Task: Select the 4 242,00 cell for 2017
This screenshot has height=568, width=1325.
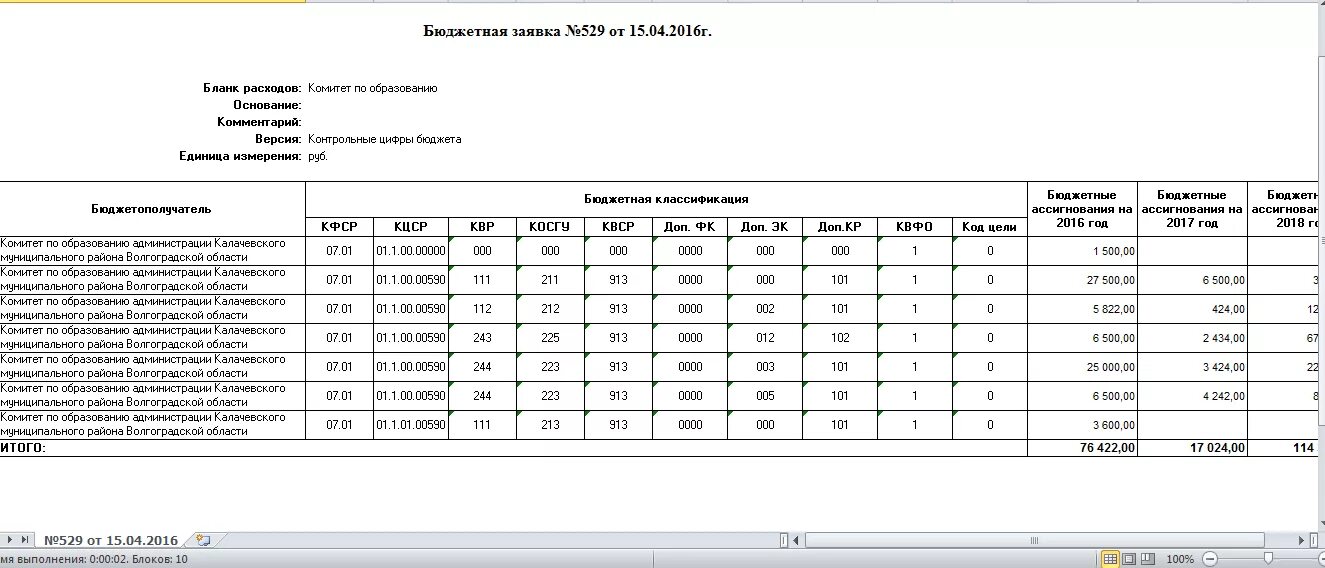Action: pos(1193,396)
